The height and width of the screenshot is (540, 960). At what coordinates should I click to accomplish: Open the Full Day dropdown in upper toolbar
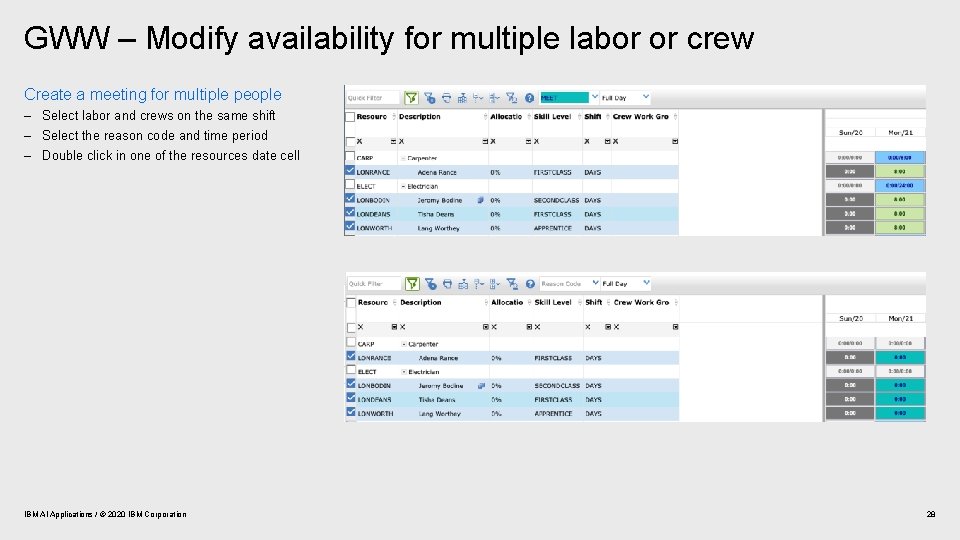(x=646, y=97)
